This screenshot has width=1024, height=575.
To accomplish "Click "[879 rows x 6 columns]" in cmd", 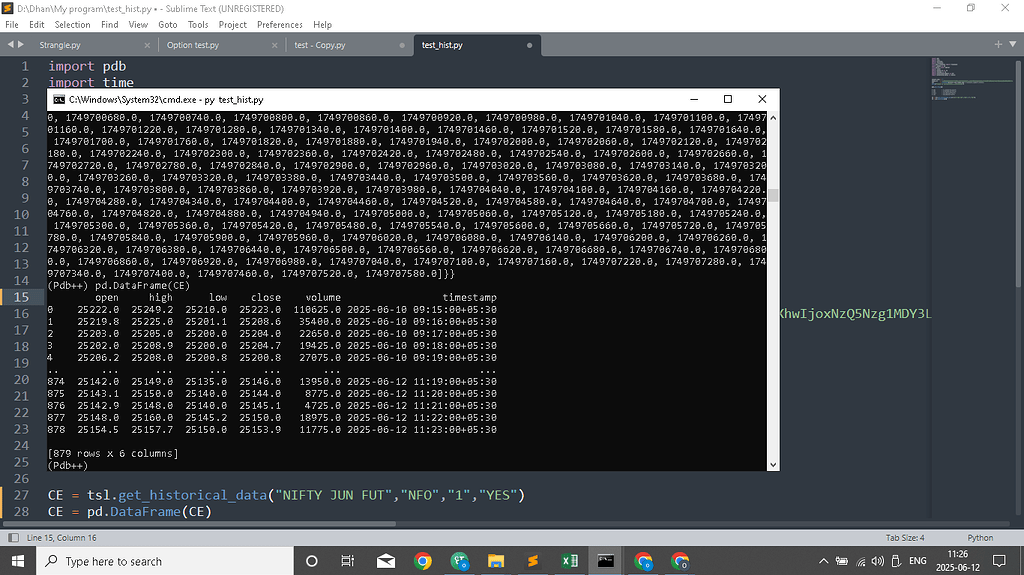I will [x=113, y=453].
